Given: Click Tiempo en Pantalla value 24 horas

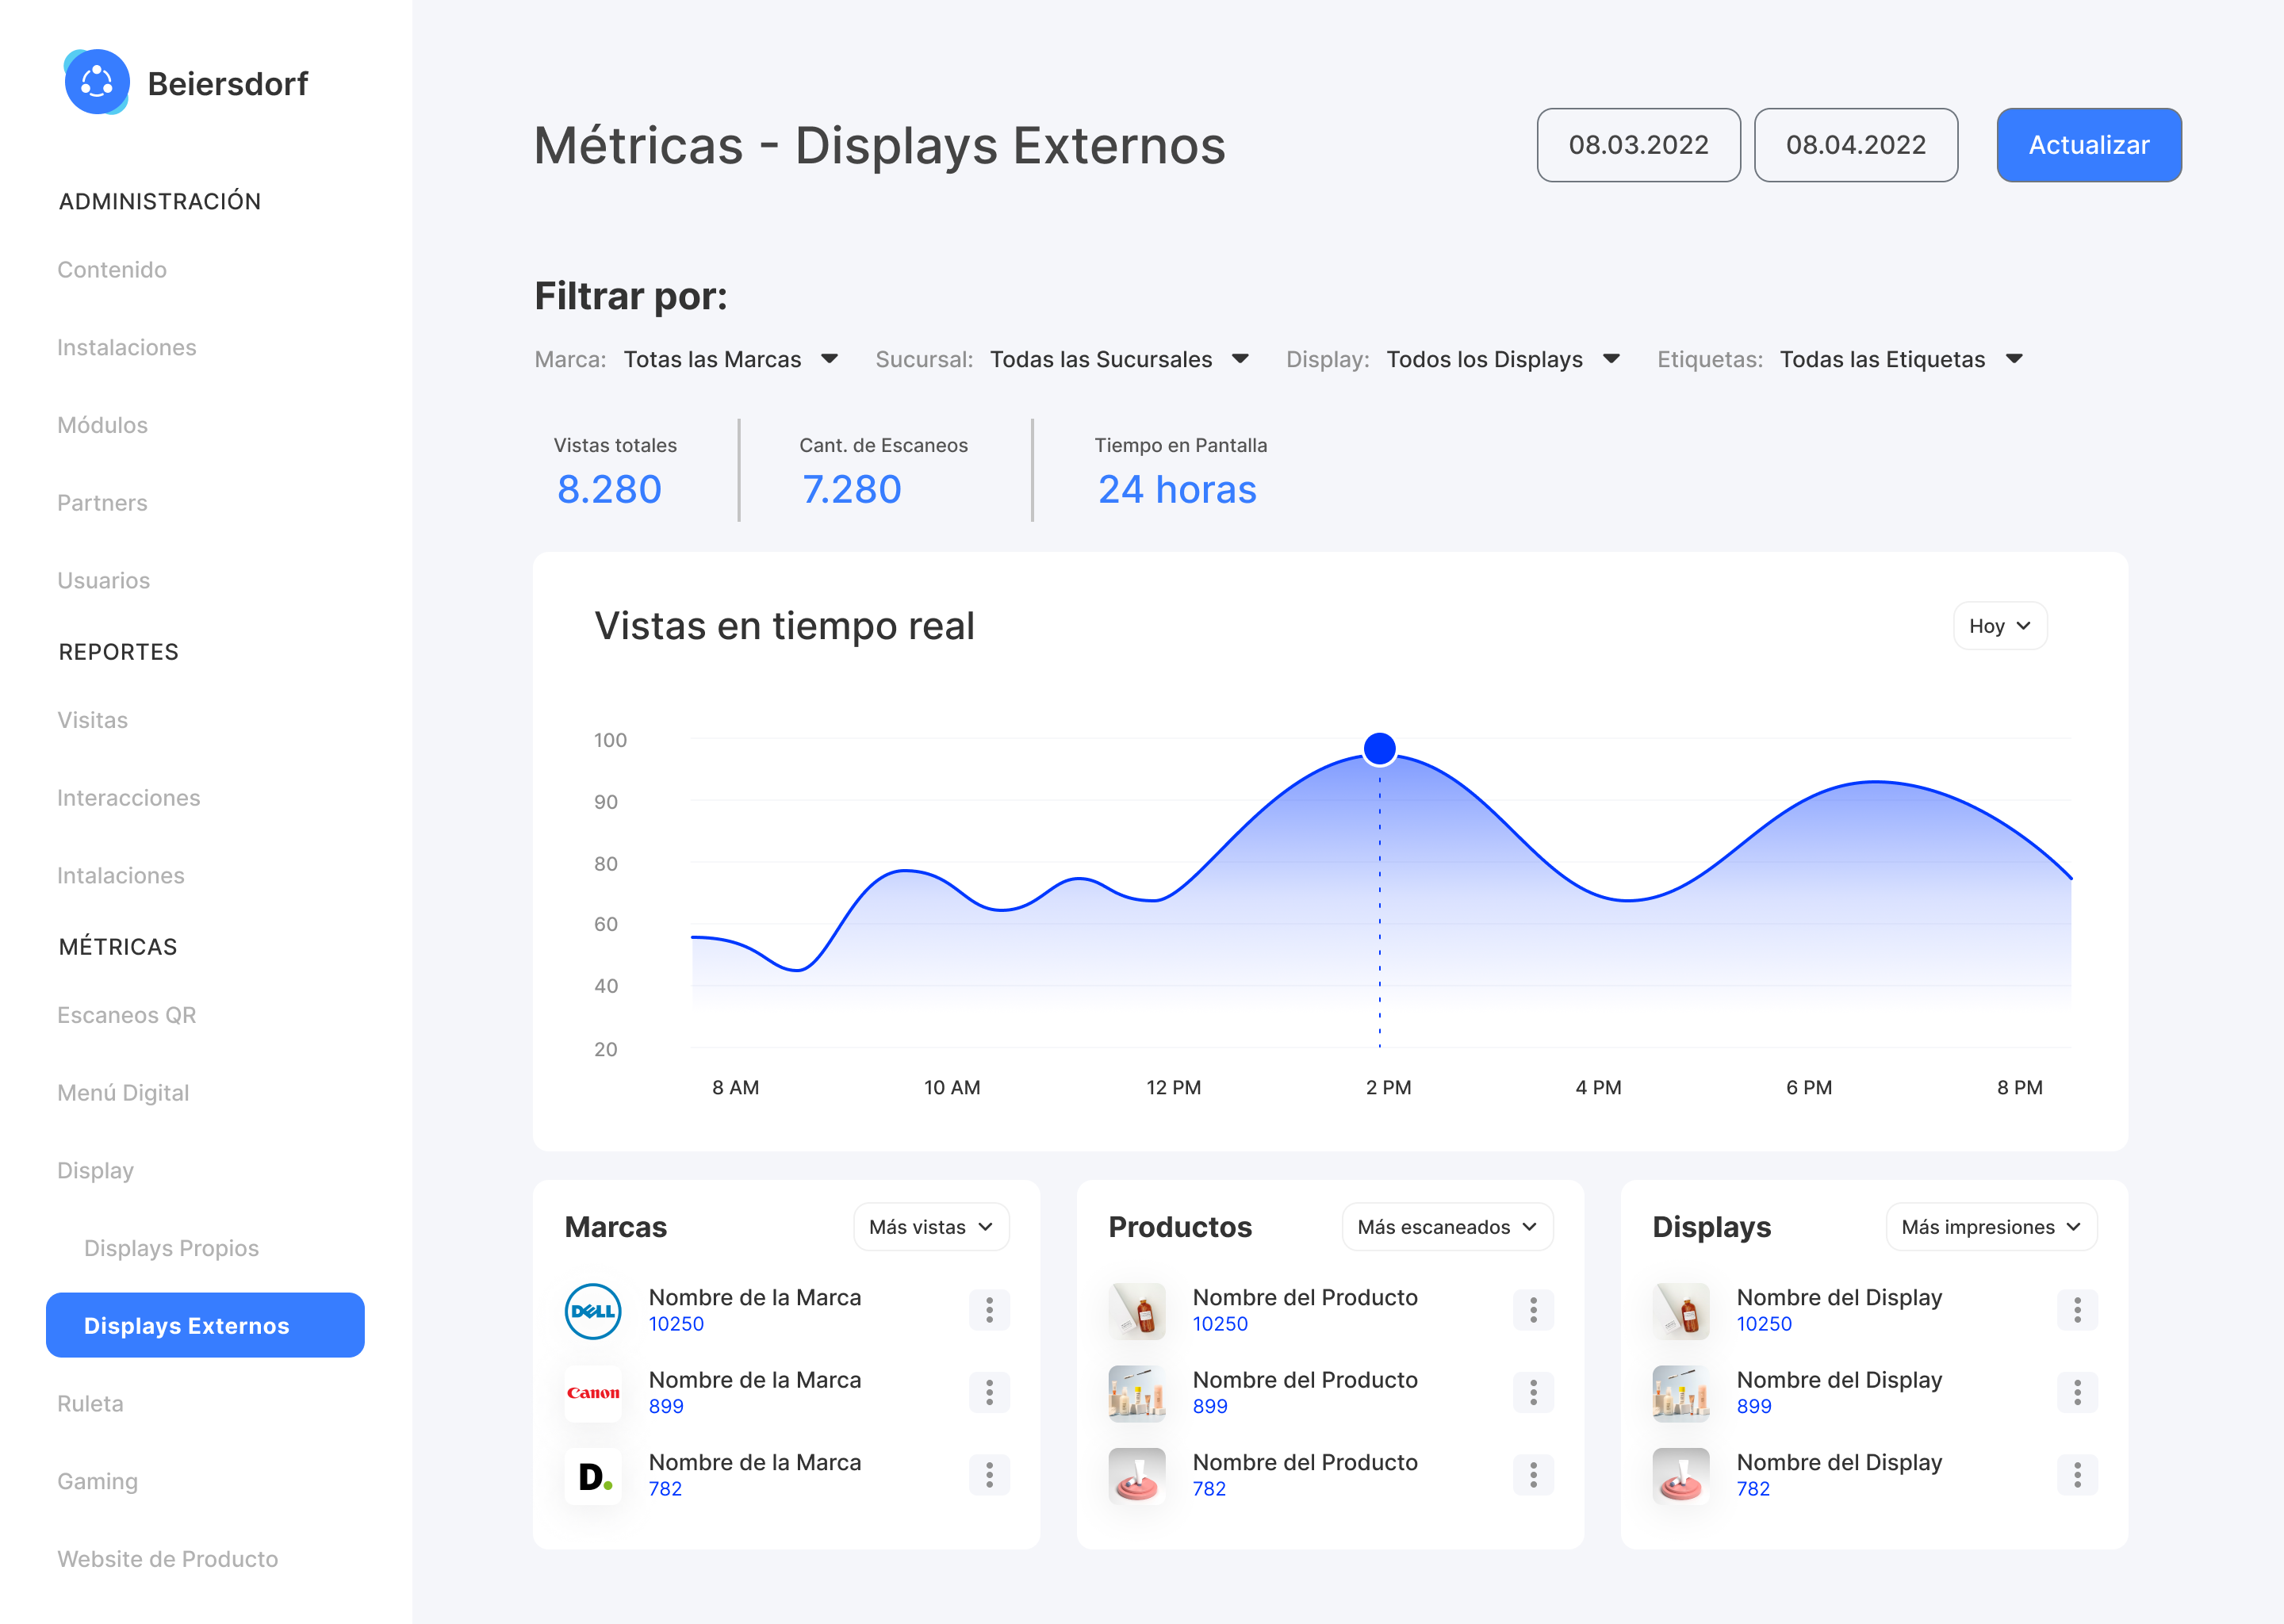Looking at the screenshot, I should 1177,490.
